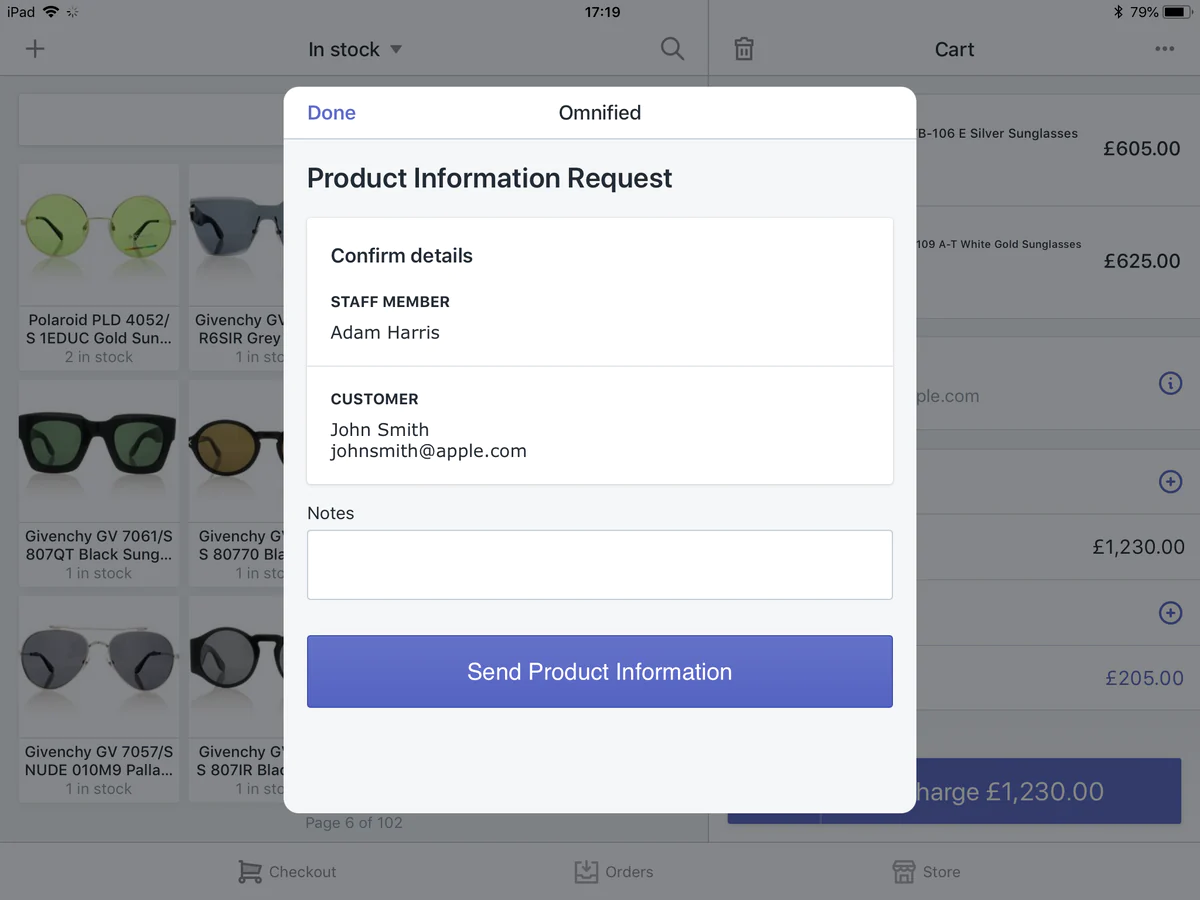Expand the In stock filter dropdown
1200x900 pixels.
tap(355, 49)
